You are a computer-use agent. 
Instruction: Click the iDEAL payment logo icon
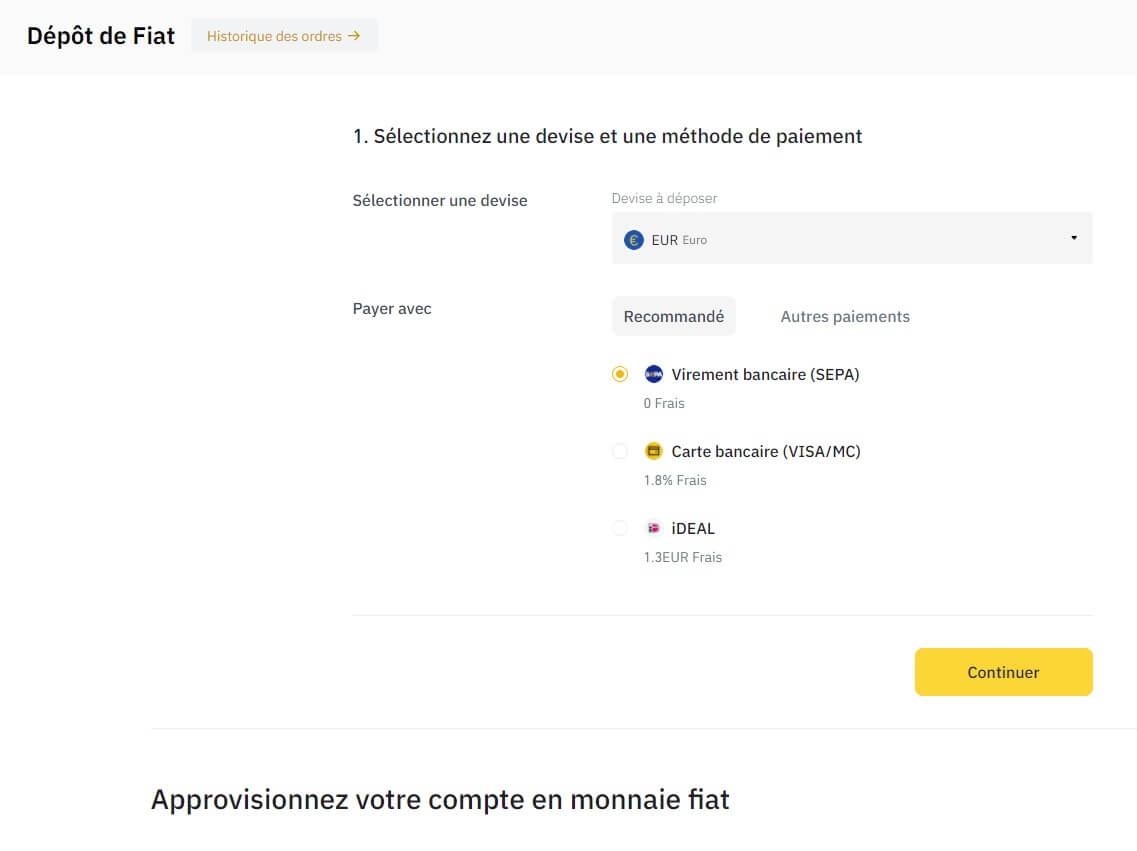[654, 528]
